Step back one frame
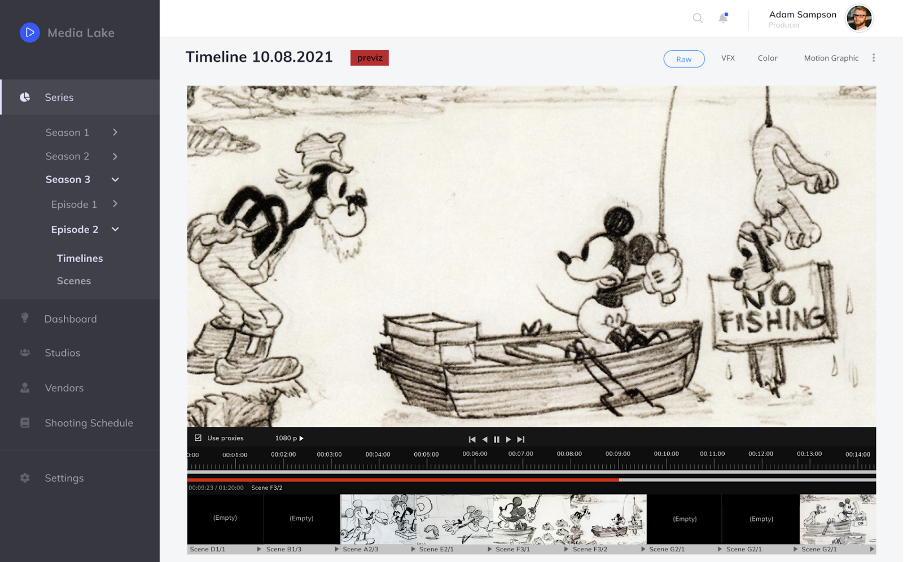The width and height of the screenshot is (904, 562). click(x=485, y=439)
